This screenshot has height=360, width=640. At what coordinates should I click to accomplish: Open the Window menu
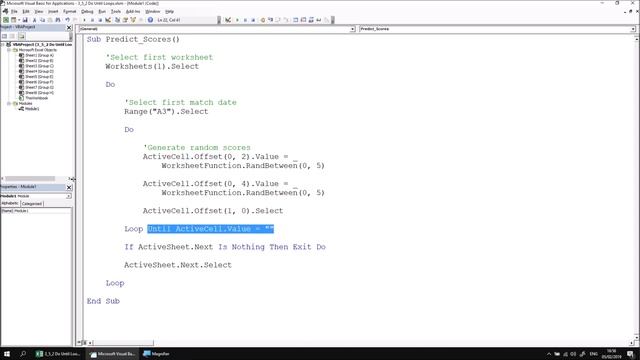click(153, 11)
